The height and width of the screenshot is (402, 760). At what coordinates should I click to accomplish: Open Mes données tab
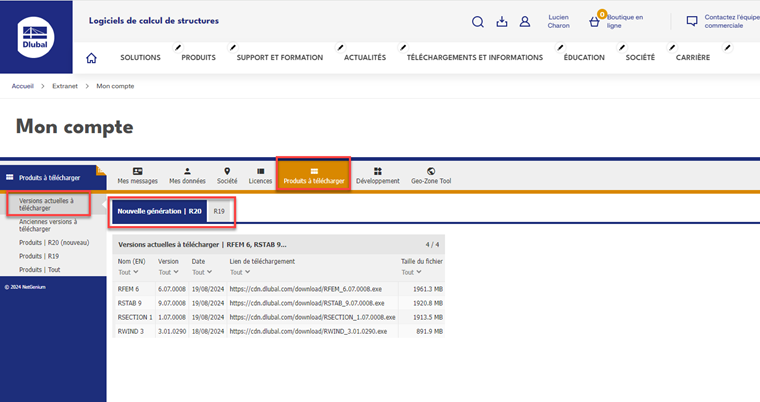tap(187, 176)
